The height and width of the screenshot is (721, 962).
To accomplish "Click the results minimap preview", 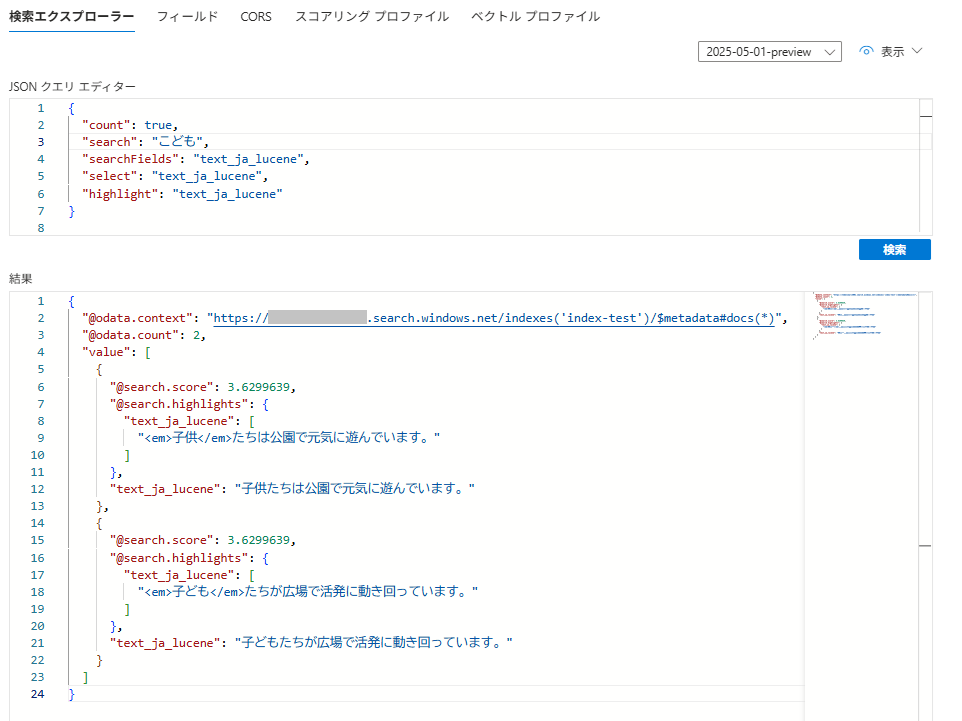I will [x=865, y=316].
